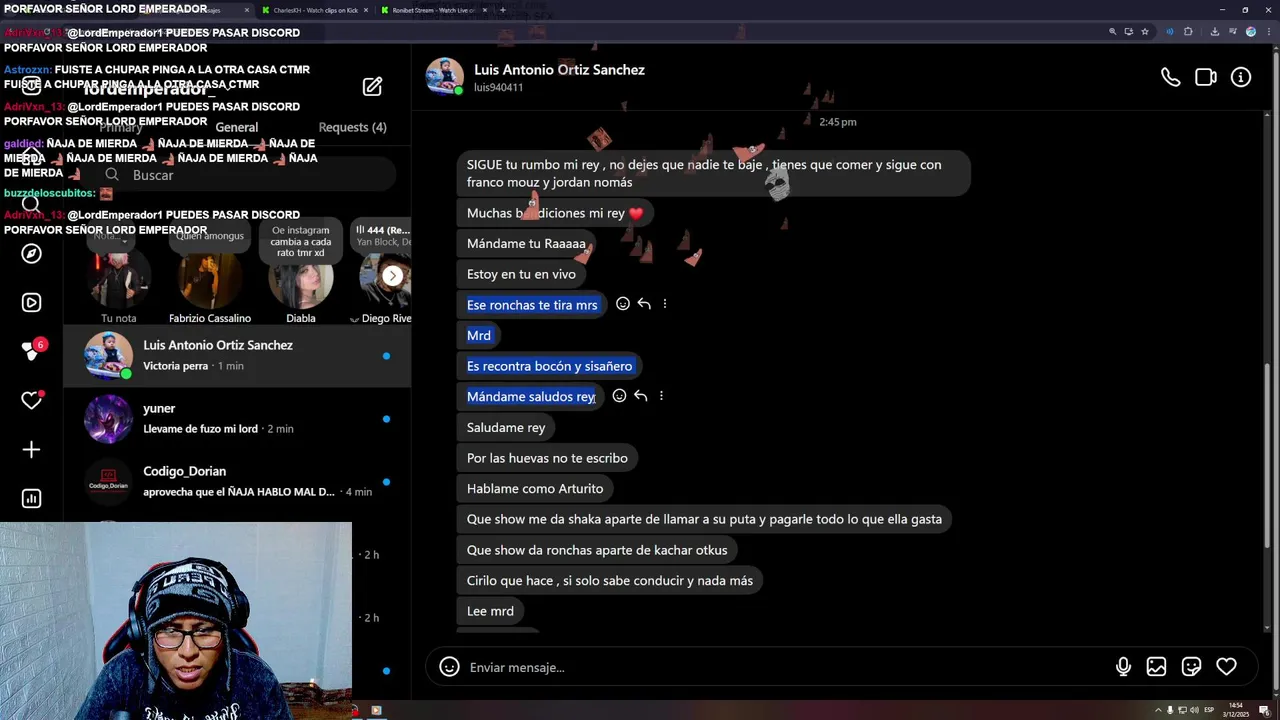Open the yuner conversation
1280x720 pixels.
tap(237, 418)
